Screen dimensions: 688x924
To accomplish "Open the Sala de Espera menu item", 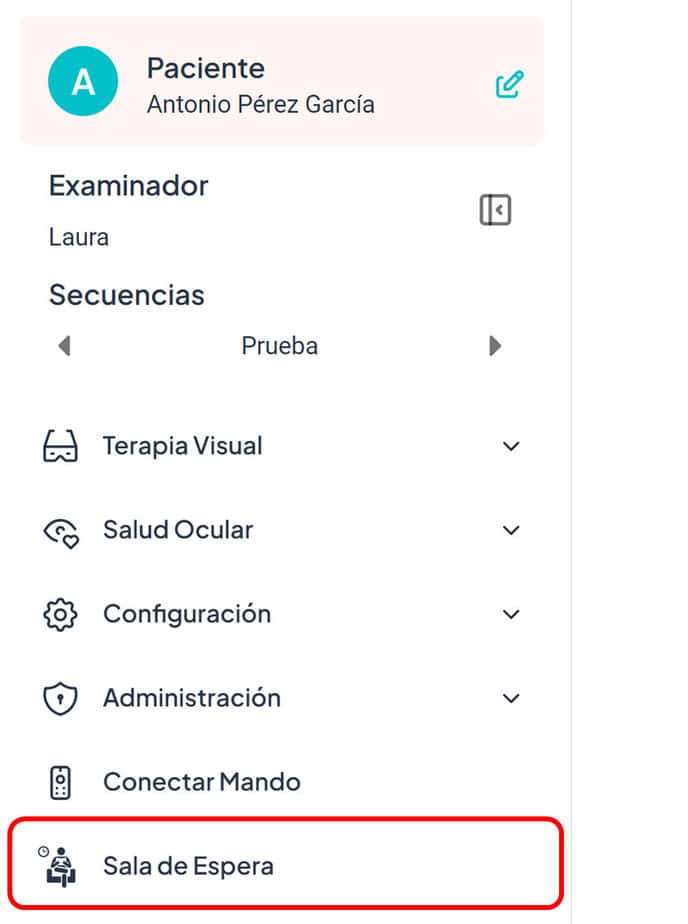I will (285, 866).
